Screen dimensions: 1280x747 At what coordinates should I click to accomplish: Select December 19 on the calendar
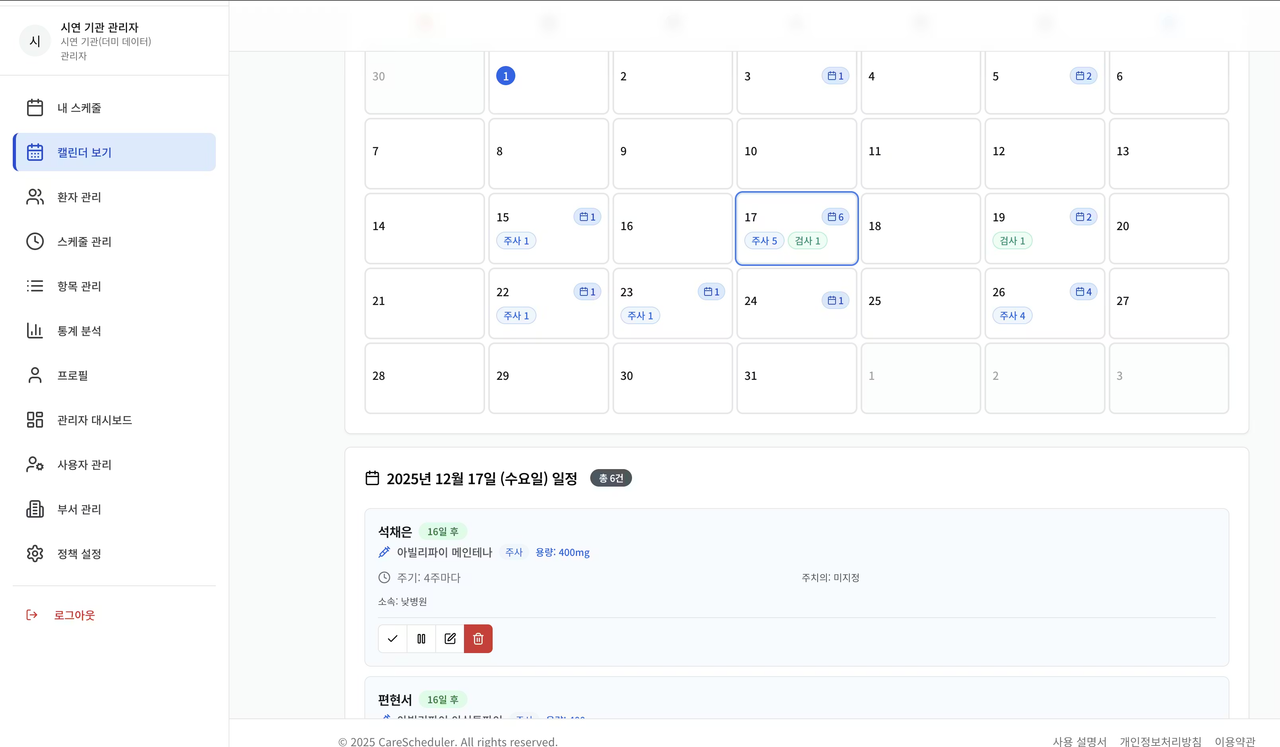click(1044, 228)
